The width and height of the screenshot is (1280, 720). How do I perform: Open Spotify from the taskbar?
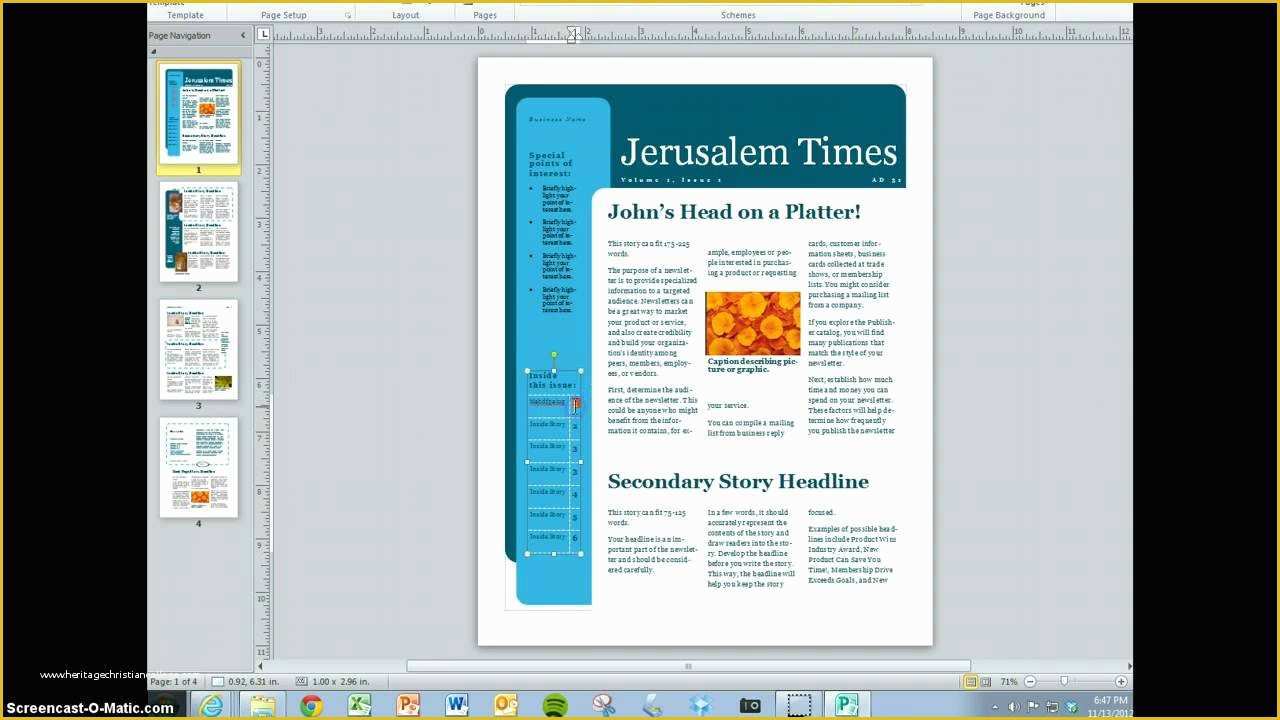pyautogui.click(x=555, y=705)
